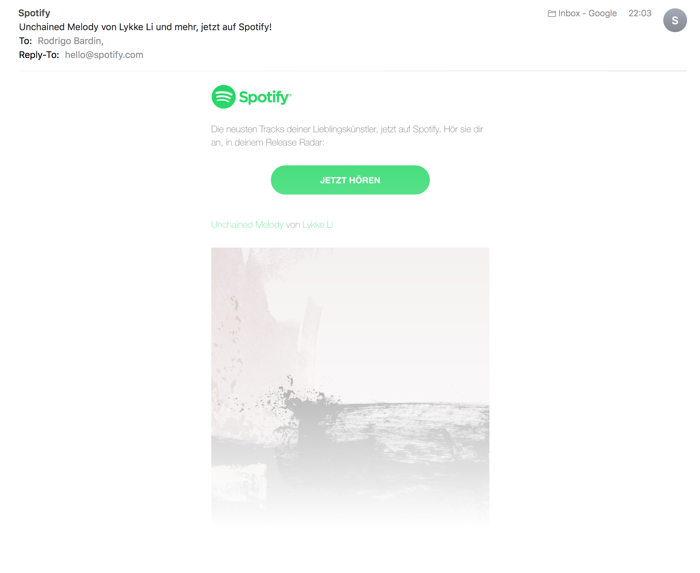Click the Spotify wordmark text in logo
This screenshot has width=700, height=573.
click(x=265, y=97)
